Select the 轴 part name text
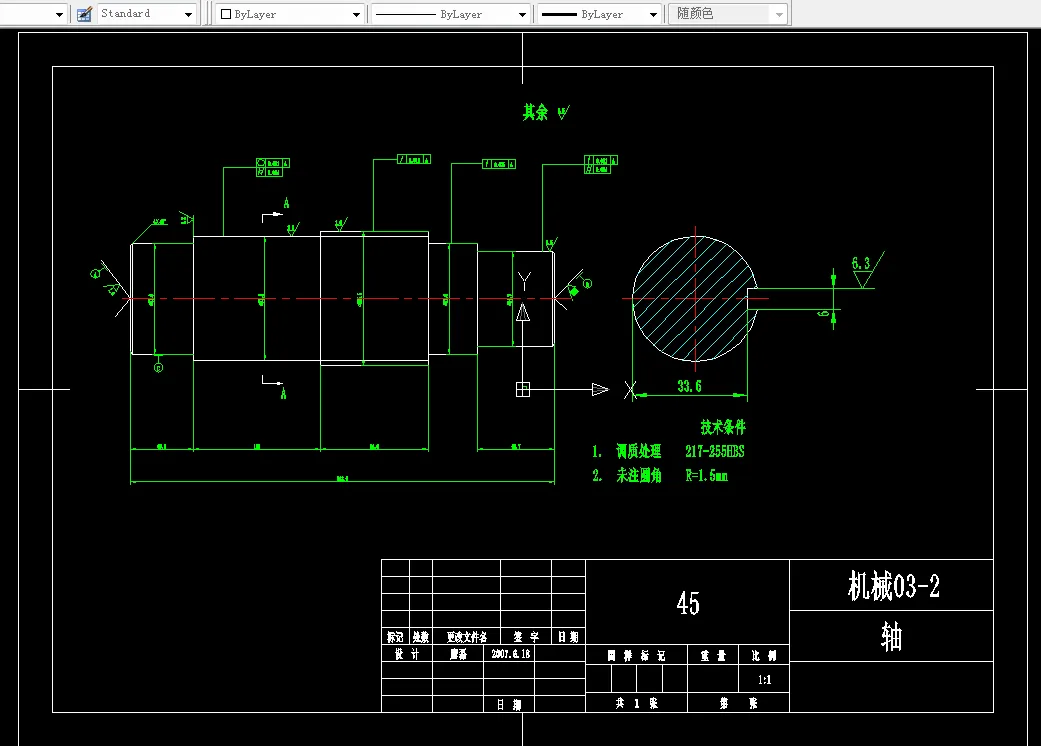This screenshot has height=746, width=1041. tap(892, 636)
